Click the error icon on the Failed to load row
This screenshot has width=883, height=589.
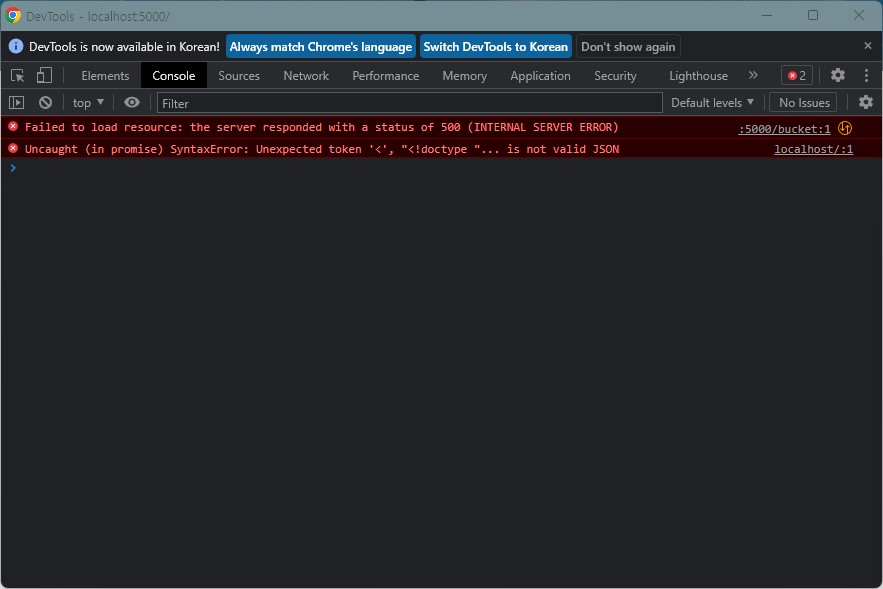13,127
